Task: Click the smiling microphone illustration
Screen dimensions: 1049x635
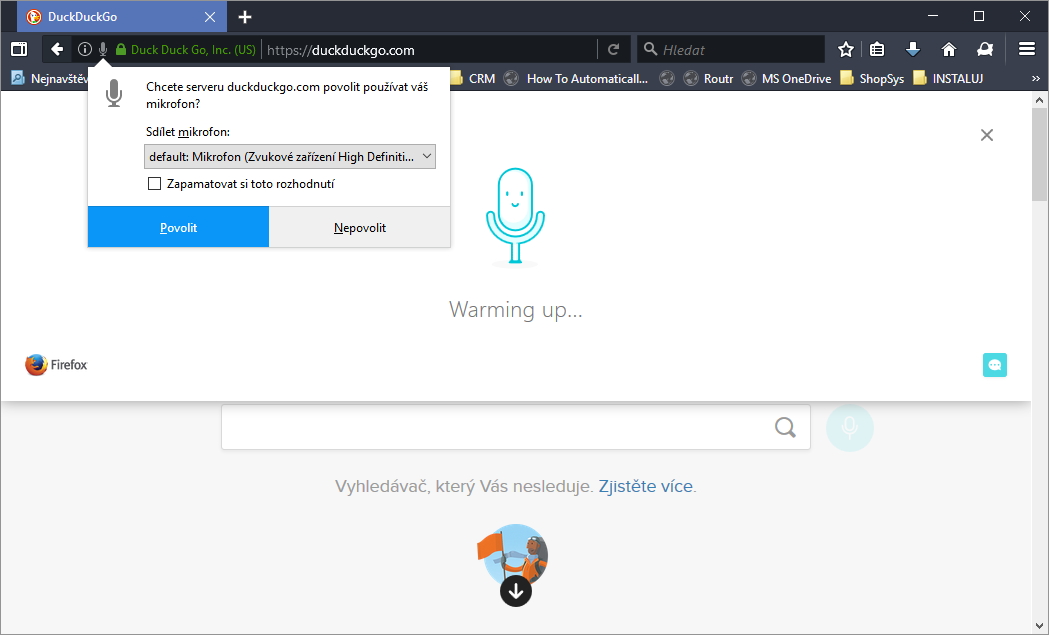Action: (x=515, y=216)
